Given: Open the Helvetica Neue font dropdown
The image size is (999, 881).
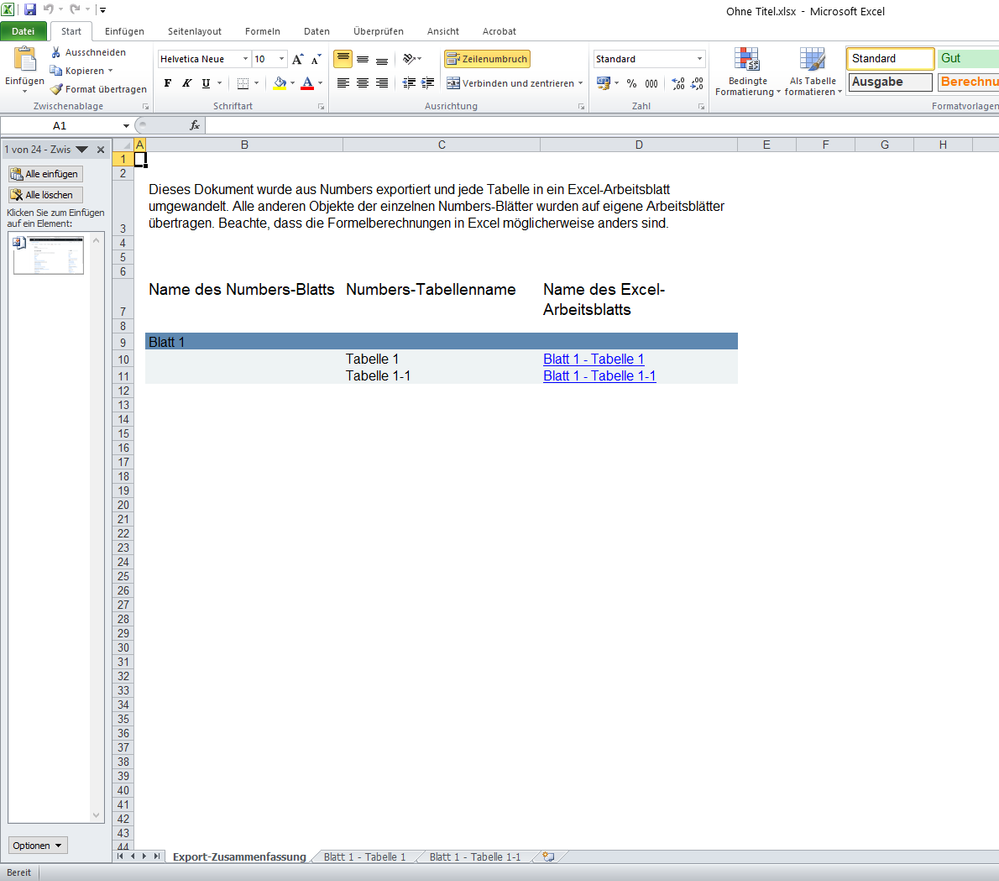Looking at the screenshot, I should pyautogui.click(x=245, y=59).
